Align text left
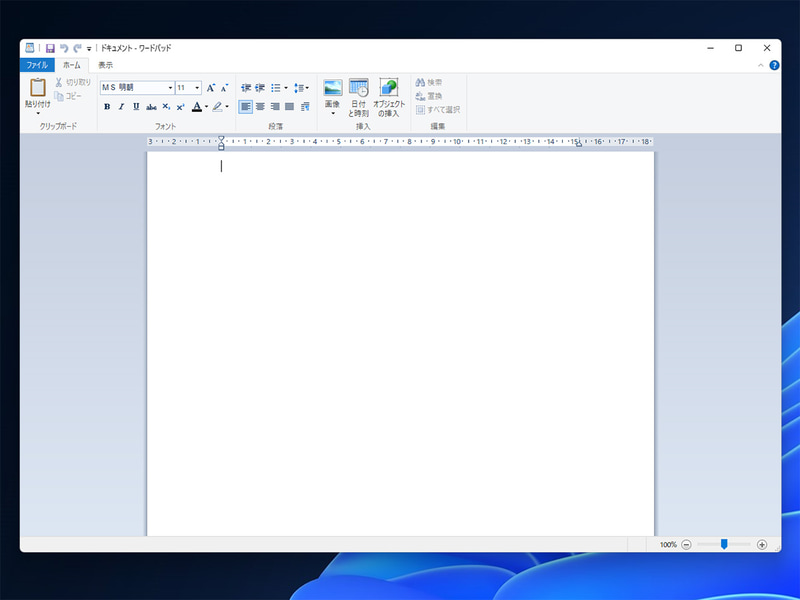Image resolution: width=800 pixels, height=600 pixels. [245, 107]
